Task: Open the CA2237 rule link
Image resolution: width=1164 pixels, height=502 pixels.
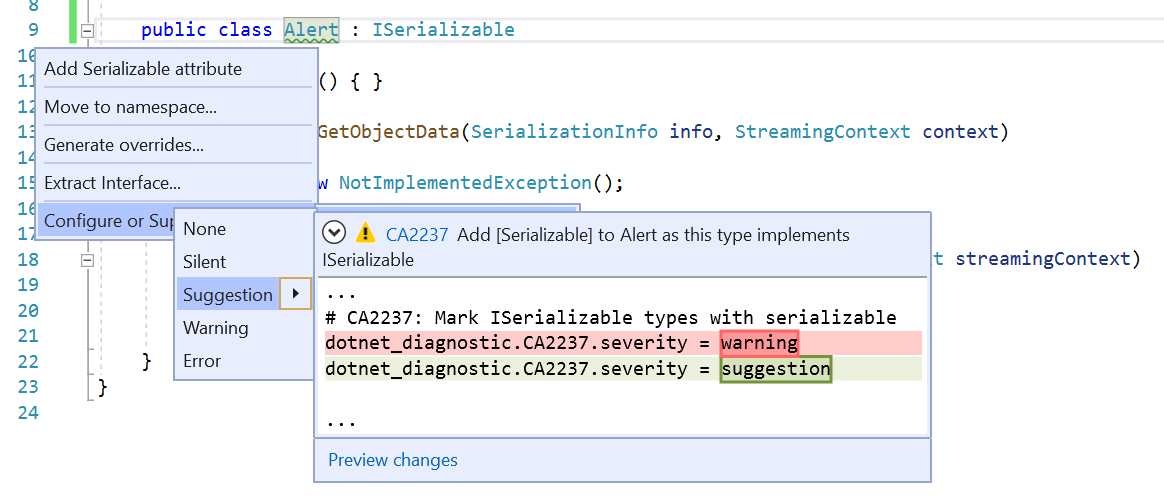Action: point(417,235)
